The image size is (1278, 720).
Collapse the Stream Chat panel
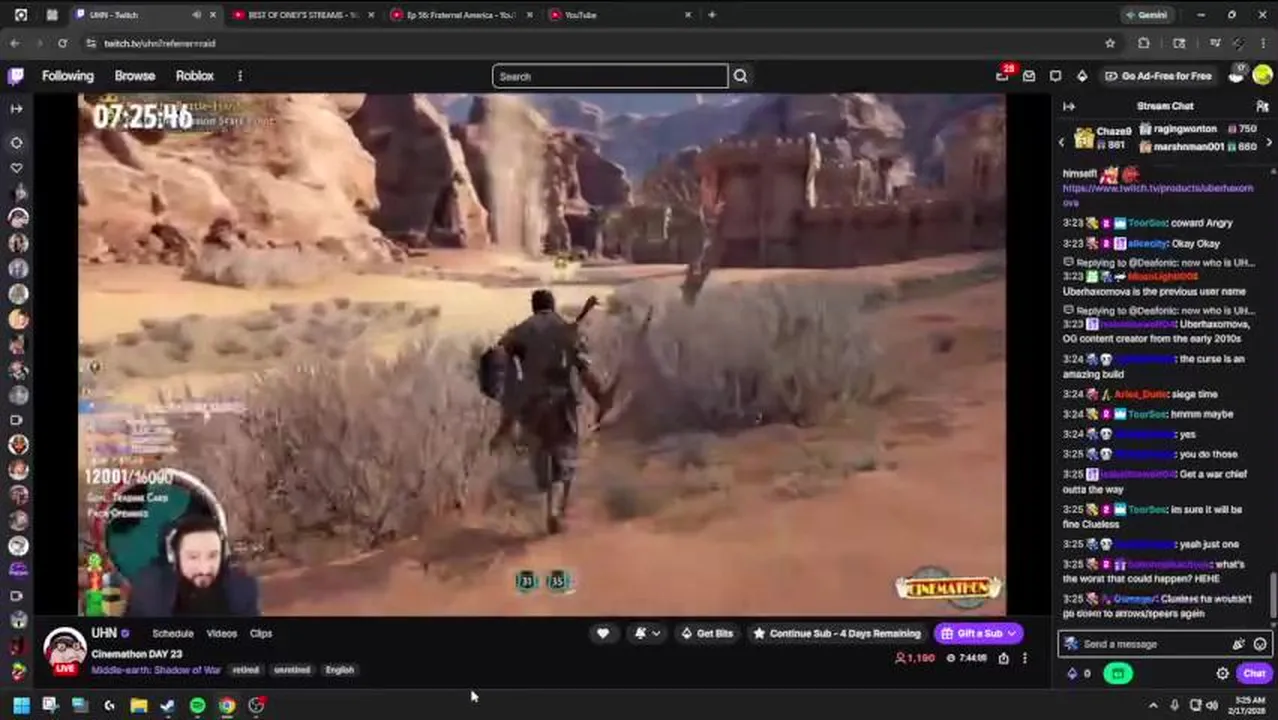pos(1069,106)
